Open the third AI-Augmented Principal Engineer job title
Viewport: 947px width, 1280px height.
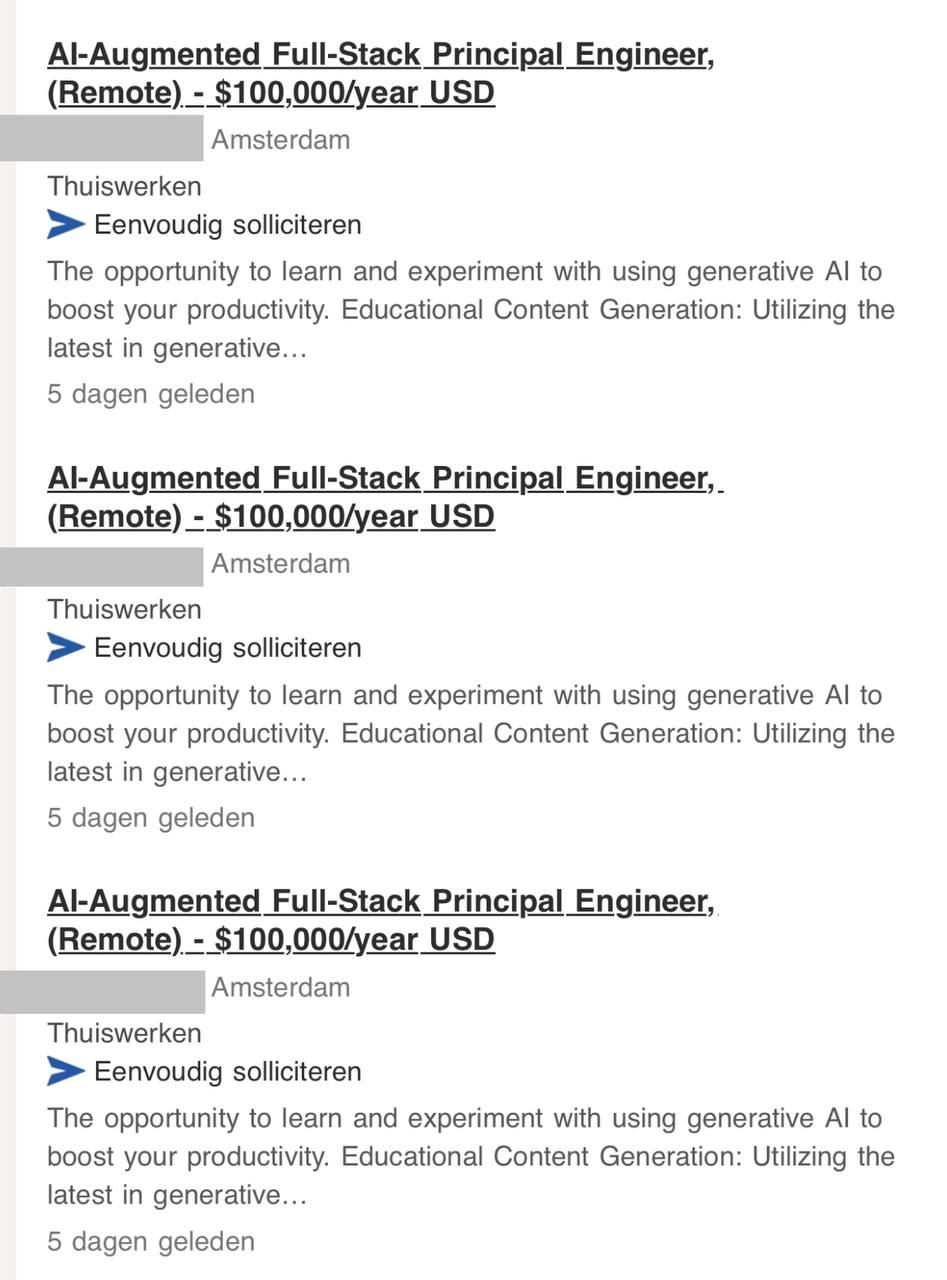coord(380,920)
